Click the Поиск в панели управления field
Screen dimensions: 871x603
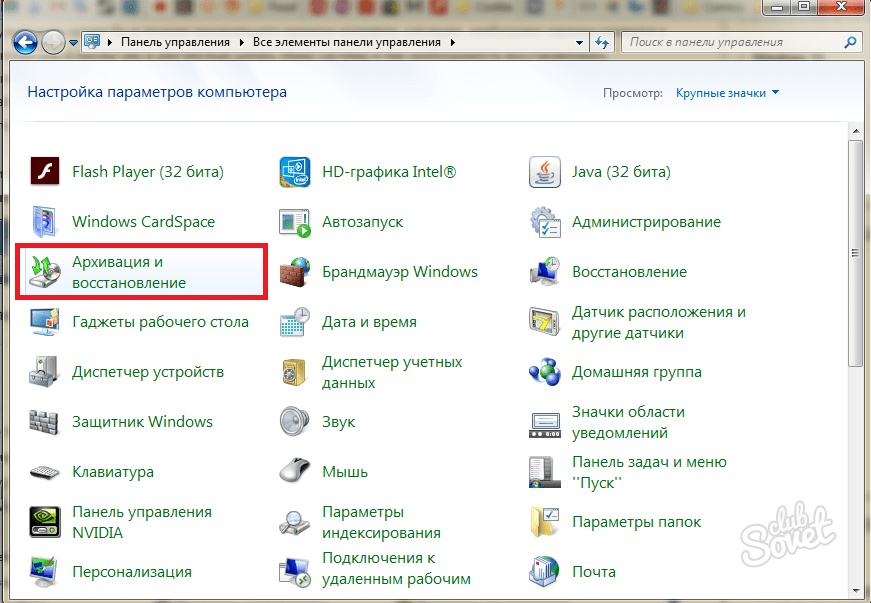click(733, 43)
